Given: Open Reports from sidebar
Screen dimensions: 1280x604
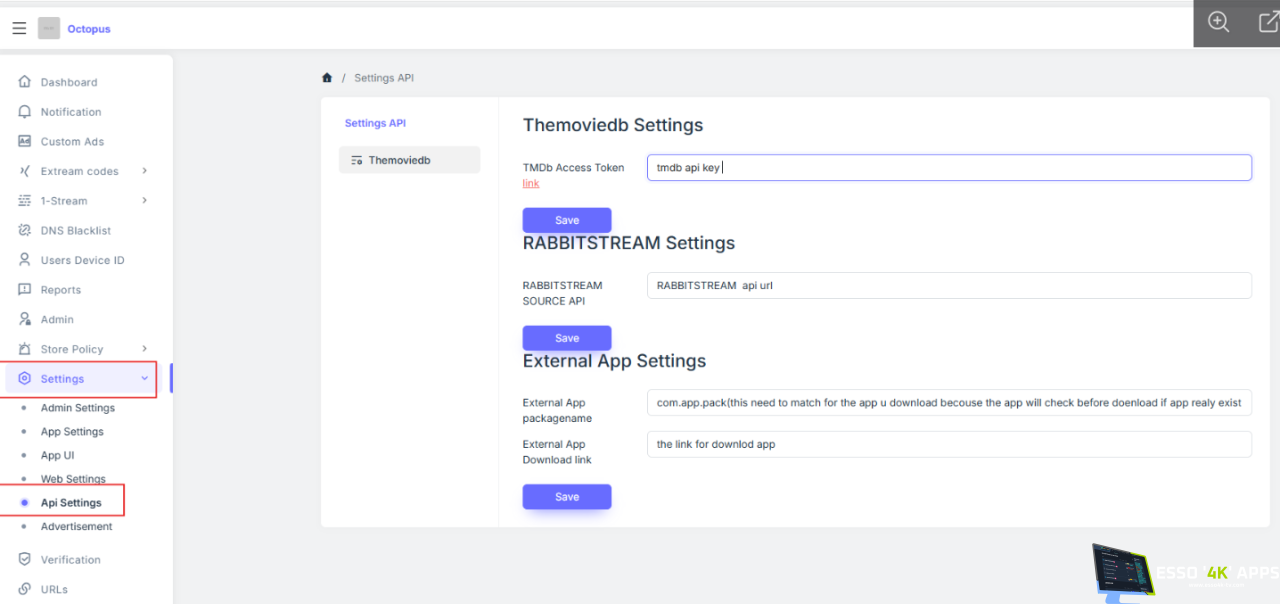Looking at the screenshot, I should (x=60, y=290).
